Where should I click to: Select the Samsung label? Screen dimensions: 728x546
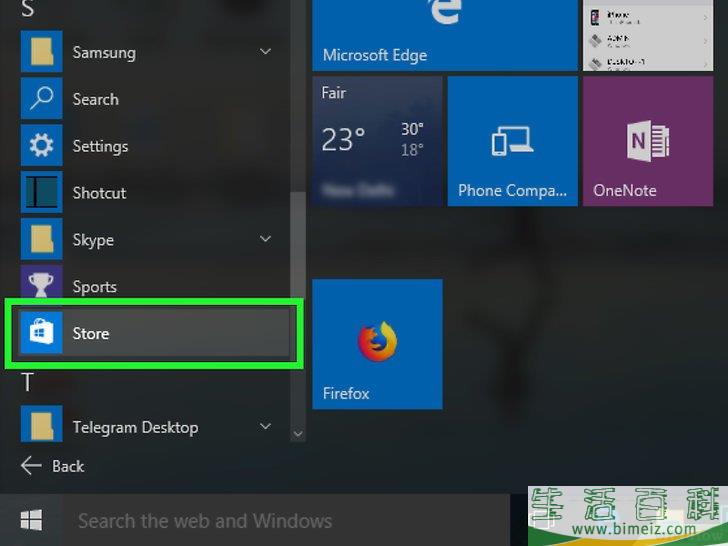[104, 52]
